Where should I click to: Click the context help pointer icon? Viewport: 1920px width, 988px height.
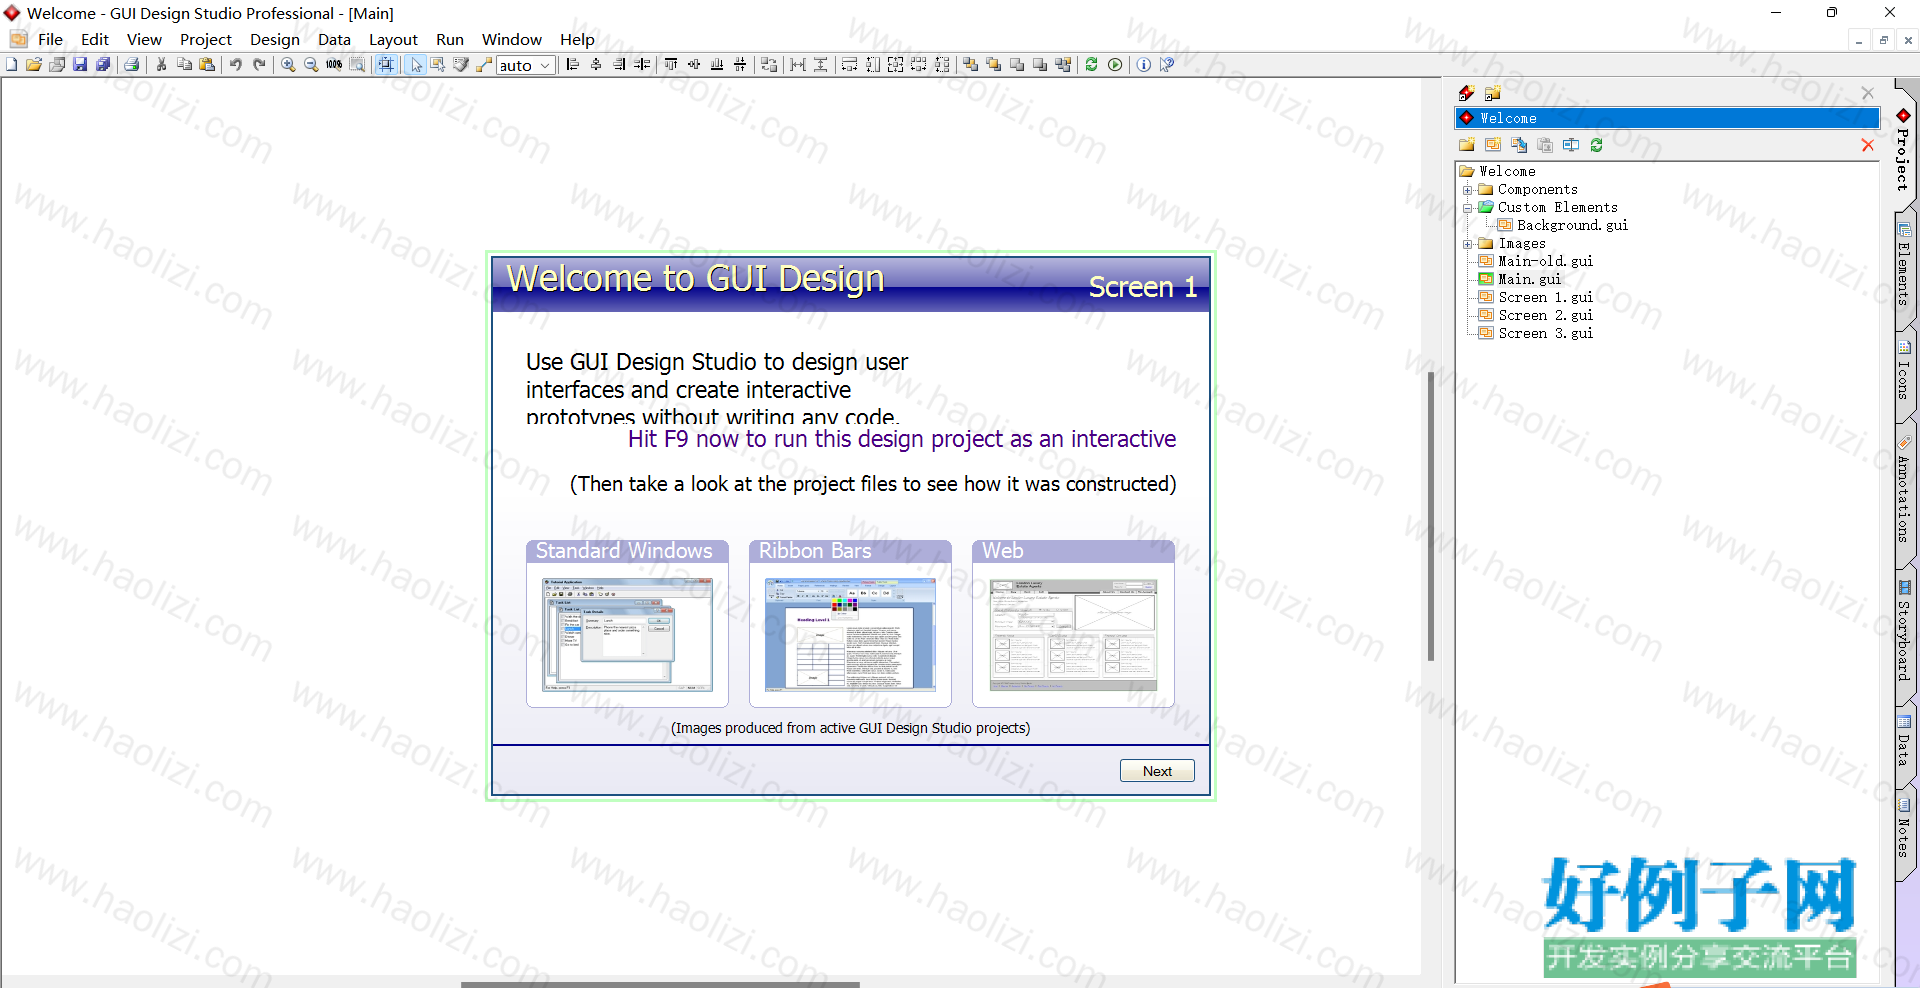point(1167,65)
